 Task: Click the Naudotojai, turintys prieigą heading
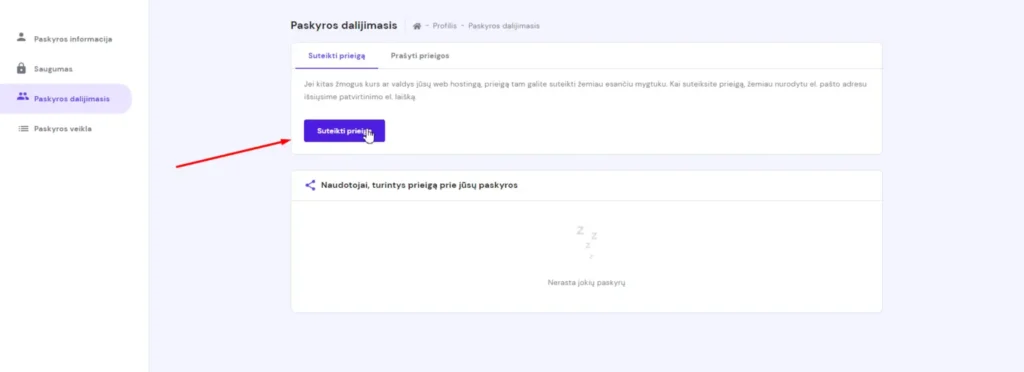(x=419, y=185)
